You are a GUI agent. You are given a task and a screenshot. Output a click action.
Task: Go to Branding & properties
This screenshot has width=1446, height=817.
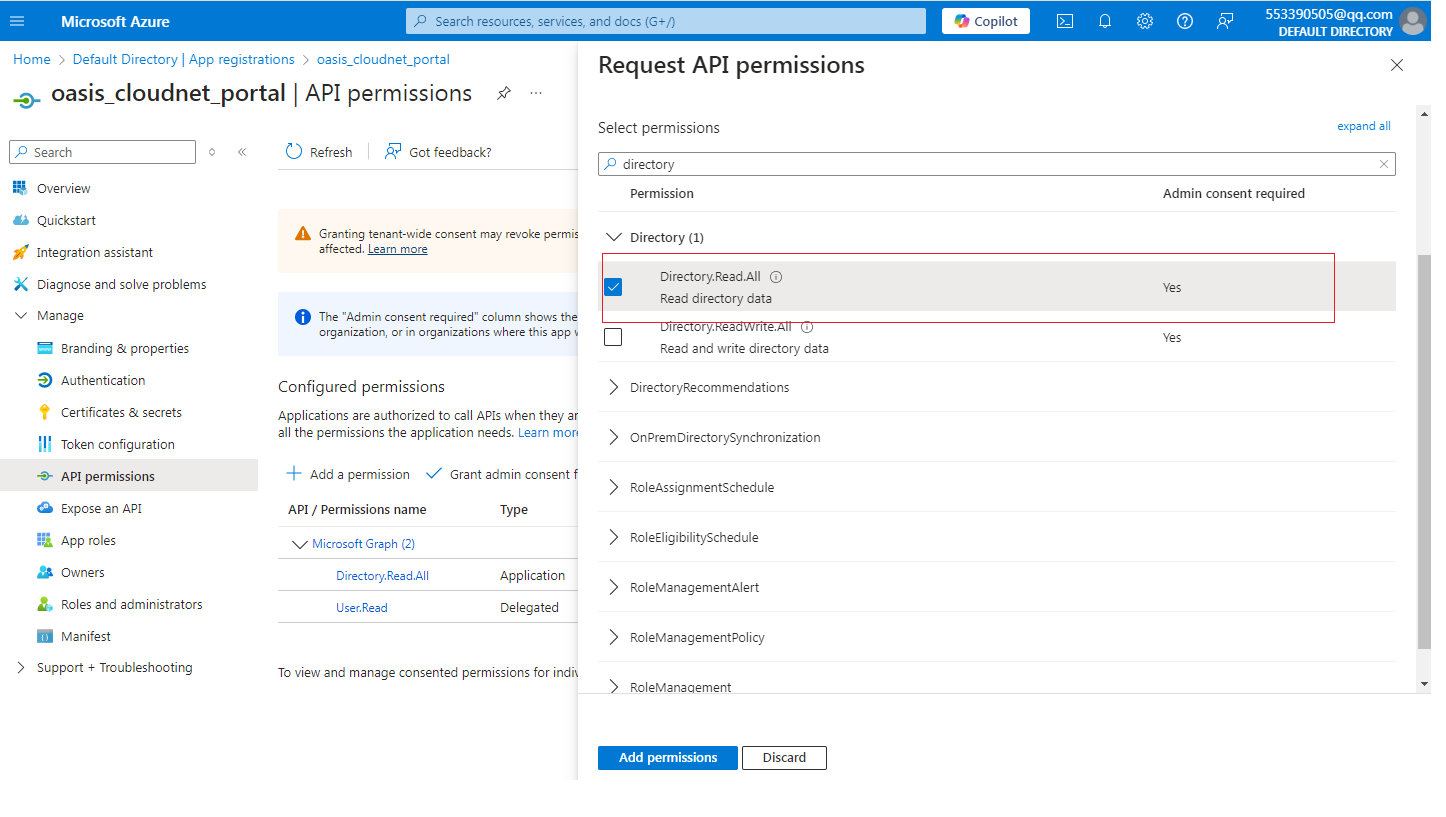coord(125,348)
